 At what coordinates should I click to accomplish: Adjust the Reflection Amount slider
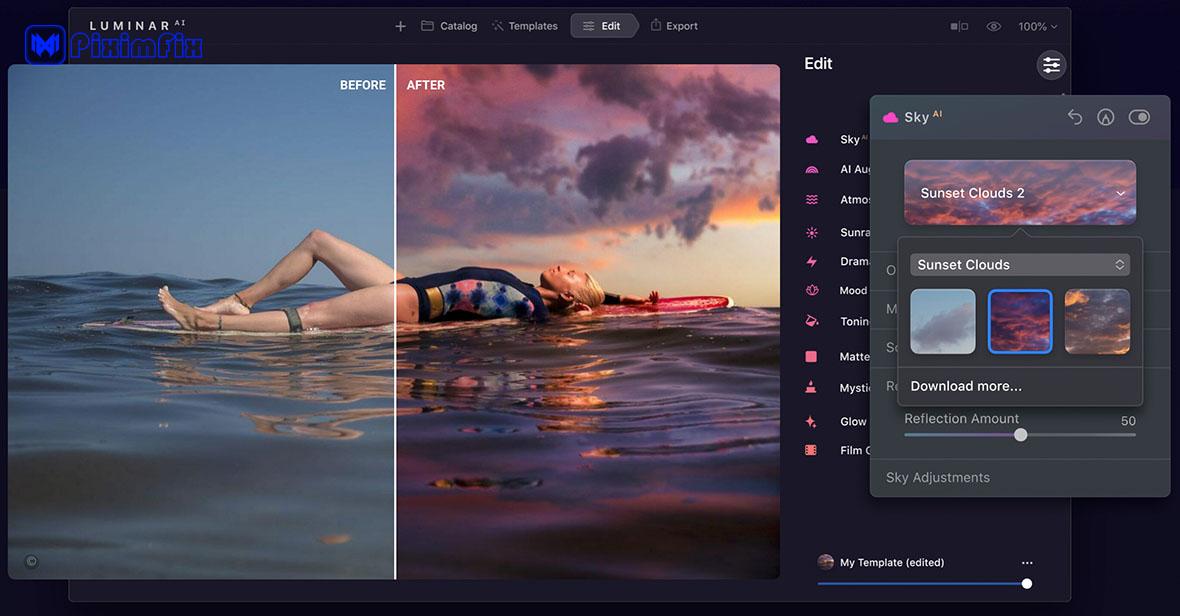[x=1021, y=435]
